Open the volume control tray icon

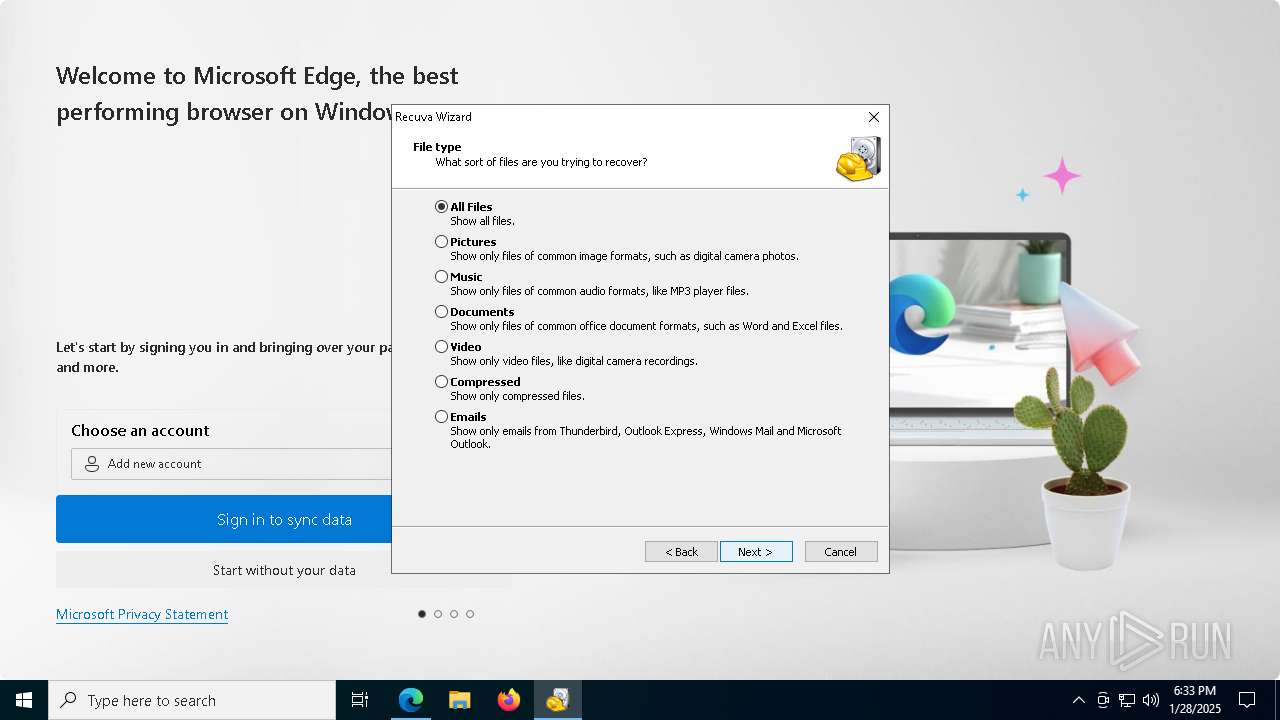coord(1151,700)
